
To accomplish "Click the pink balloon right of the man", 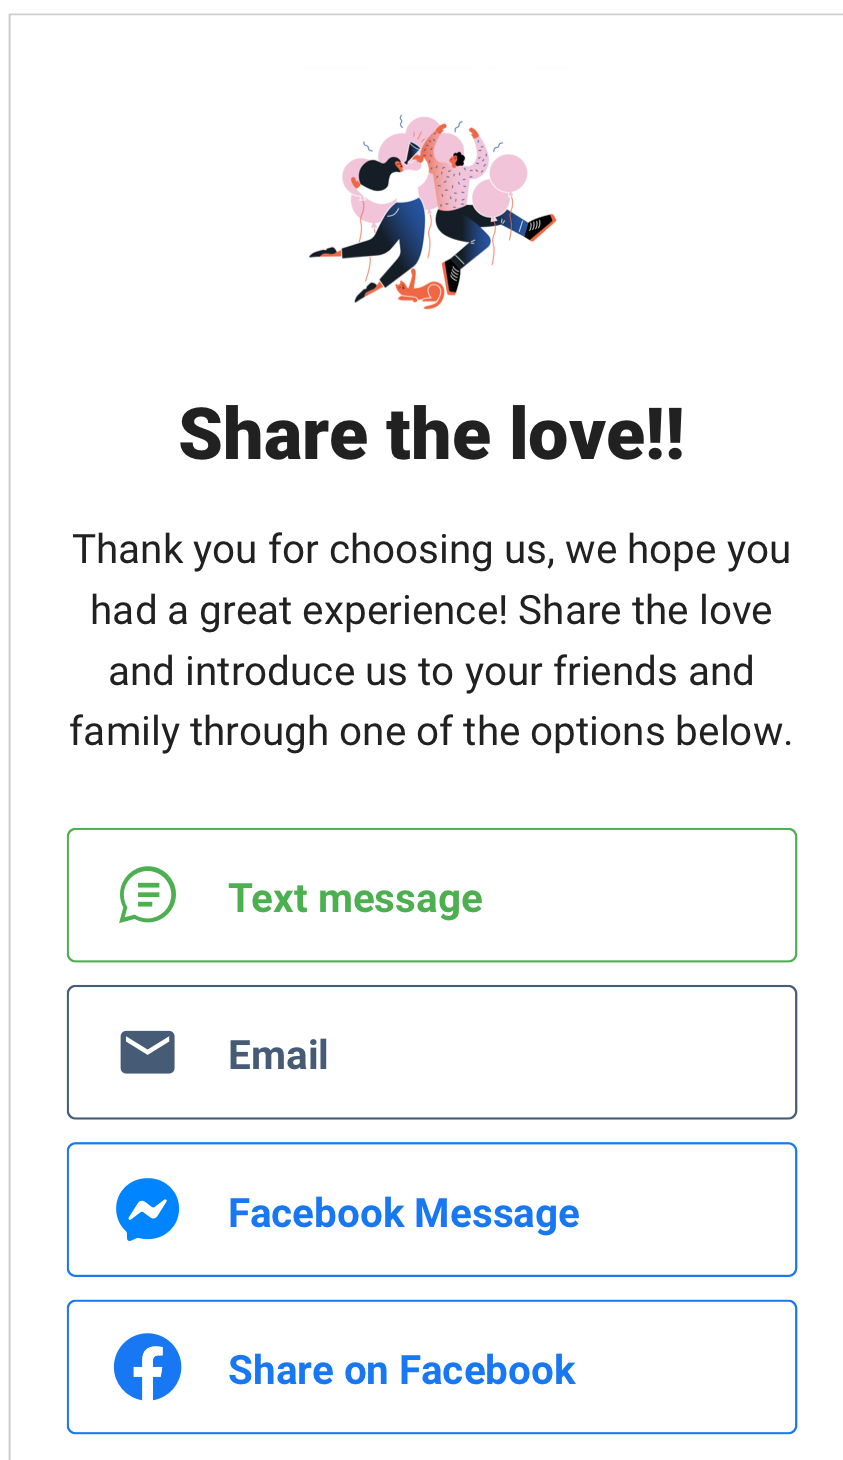I will coord(507,173).
